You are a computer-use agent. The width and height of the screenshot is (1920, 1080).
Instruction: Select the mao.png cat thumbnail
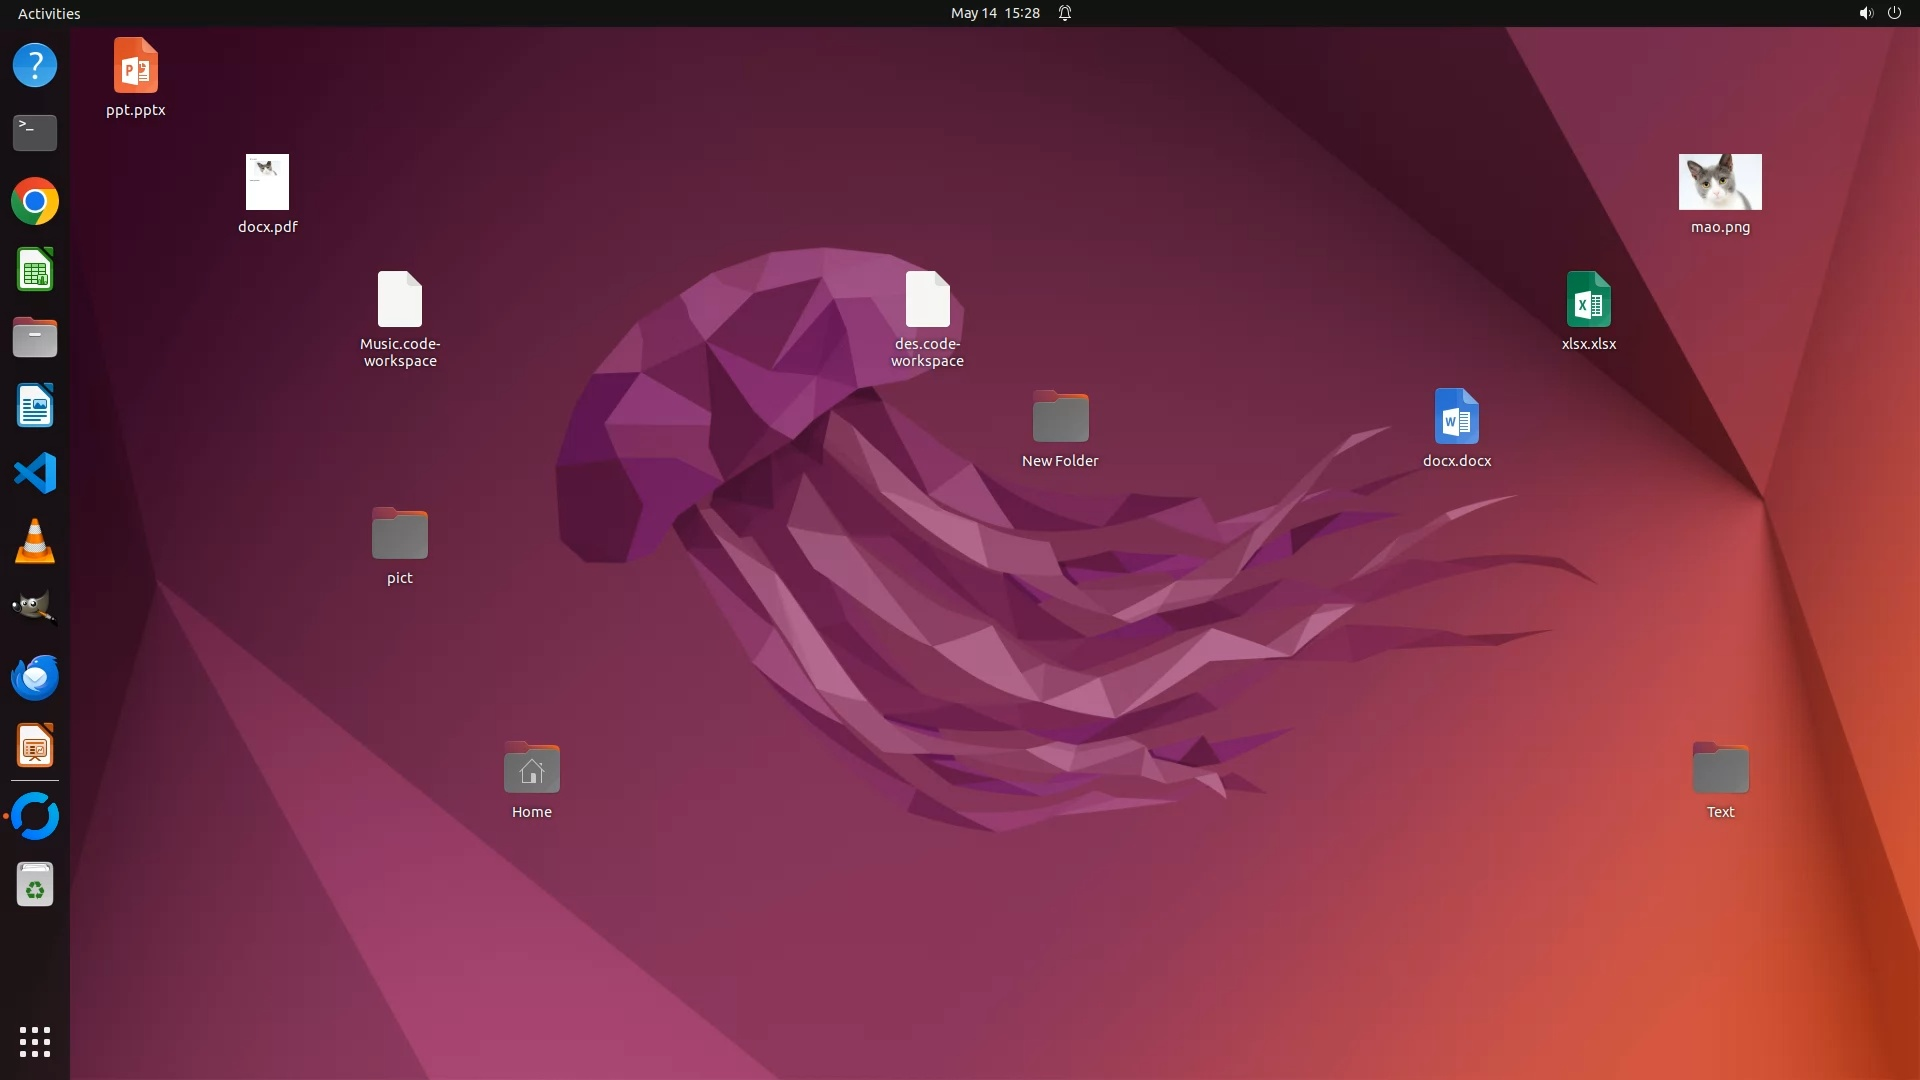coord(1720,182)
